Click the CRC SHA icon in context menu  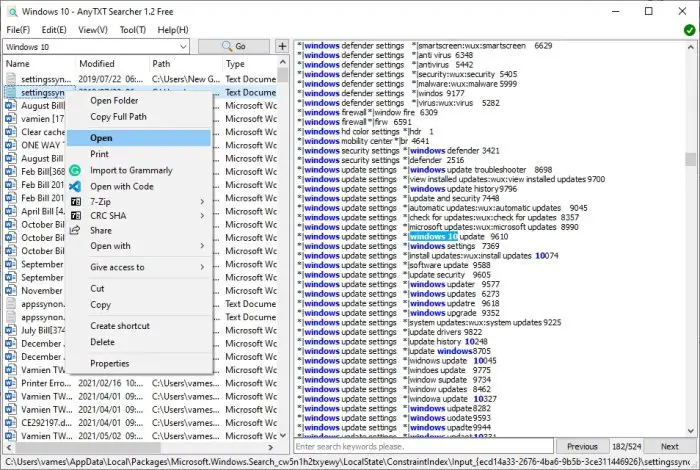point(76,216)
